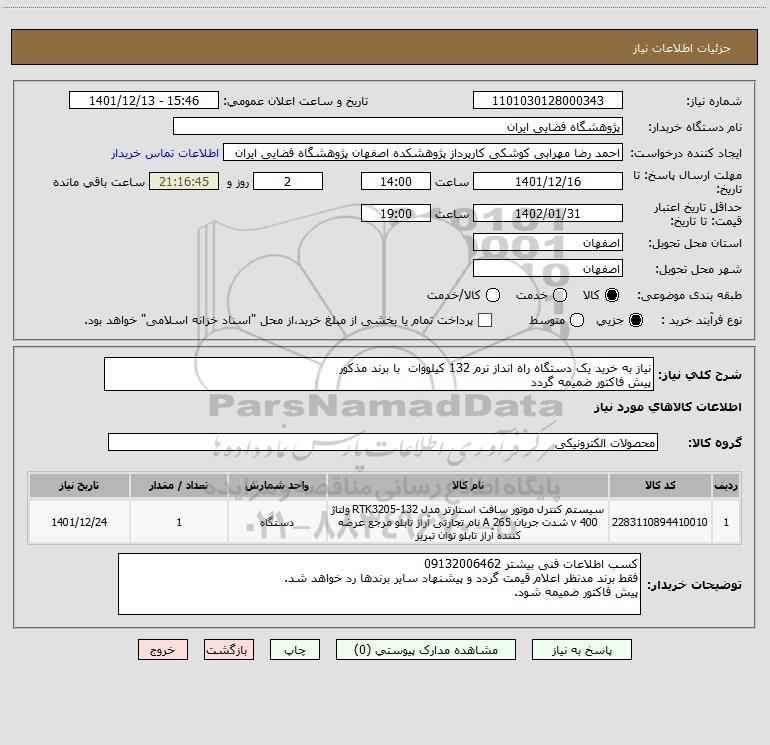The image size is (770, 745).
Task: Click the requester field احمد رضا مهرابی کوشکی
Action: pyautogui.click(x=423, y=153)
